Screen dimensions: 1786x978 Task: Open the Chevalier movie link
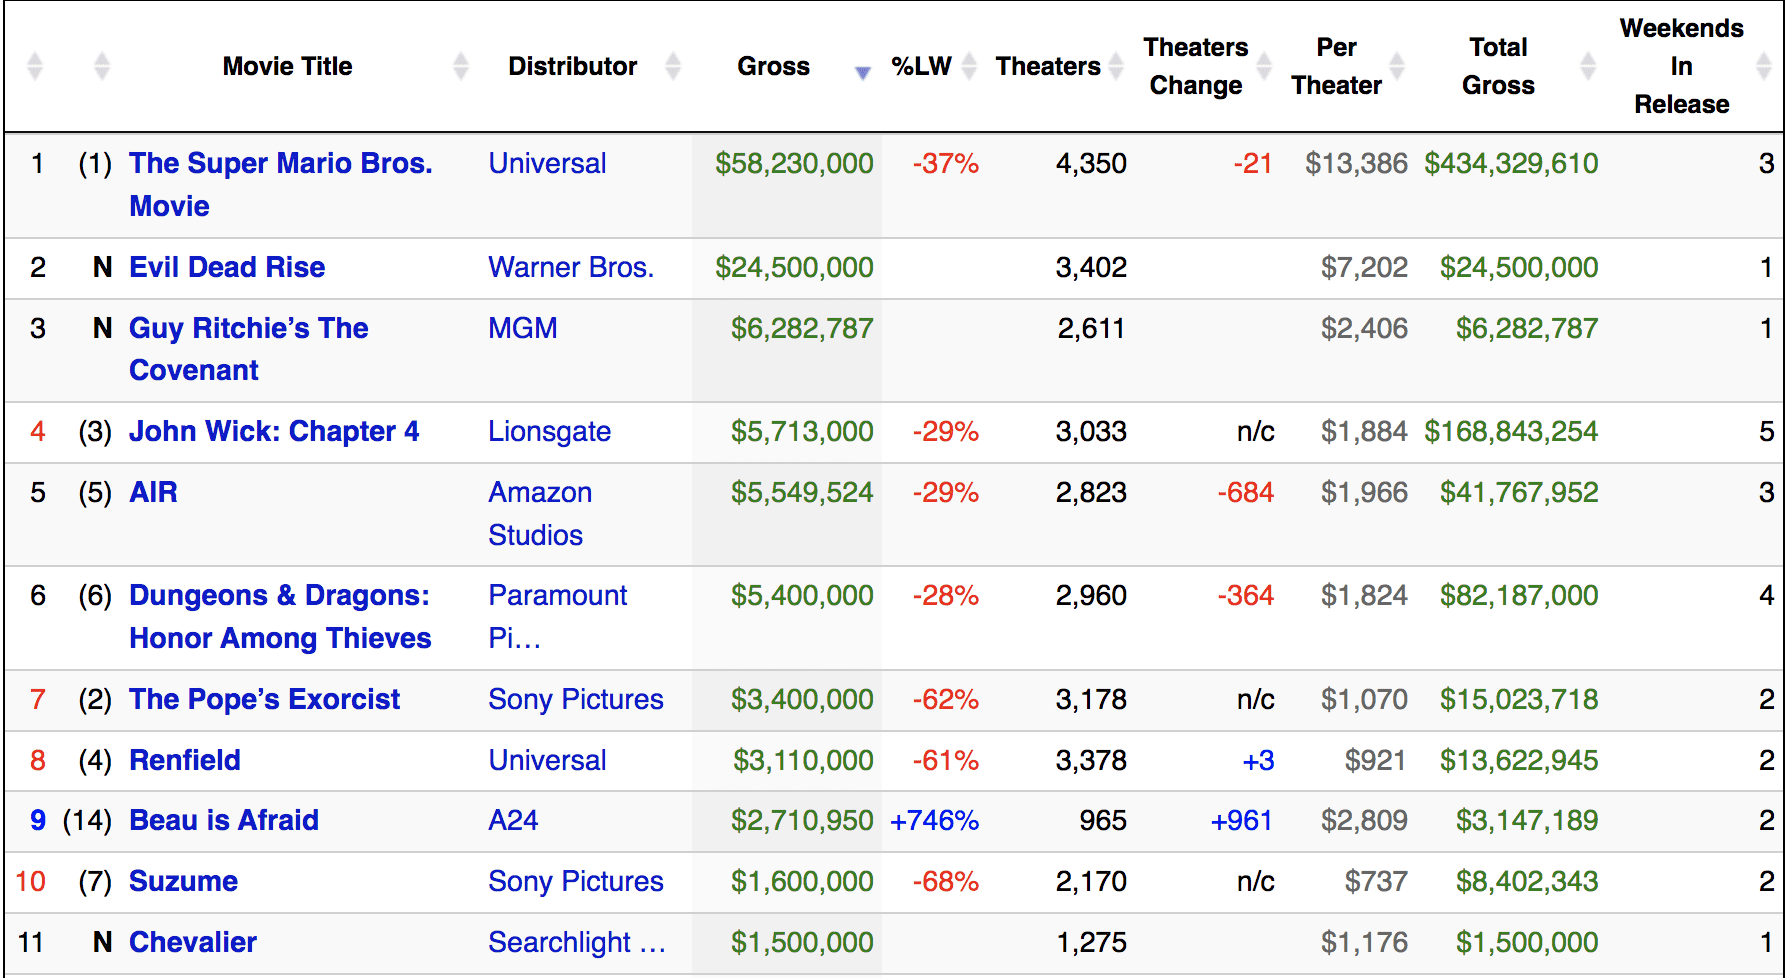click(x=193, y=942)
